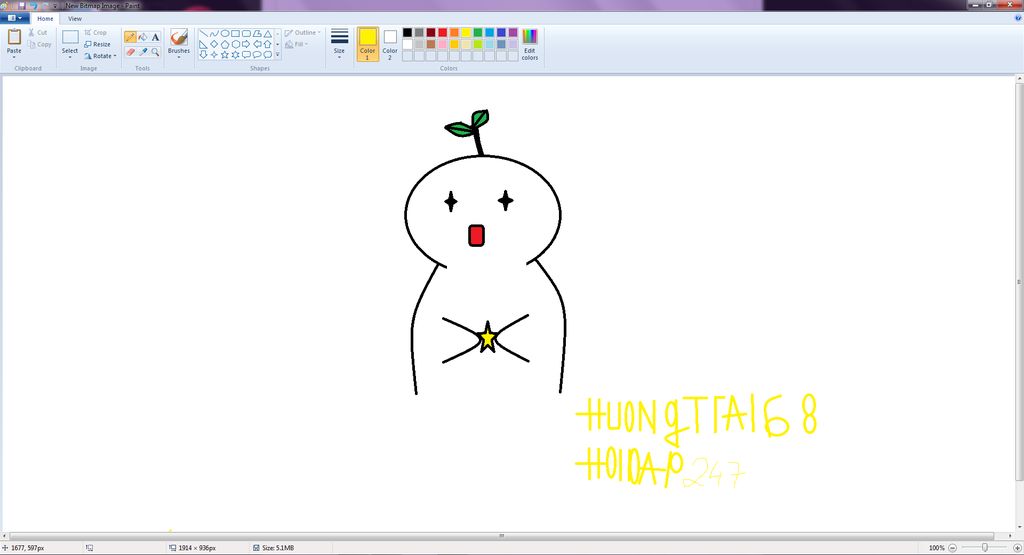Image resolution: width=1024 pixels, height=555 pixels.
Task: Pick the purple color swatch
Action: pyautogui.click(x=513, y=33)
